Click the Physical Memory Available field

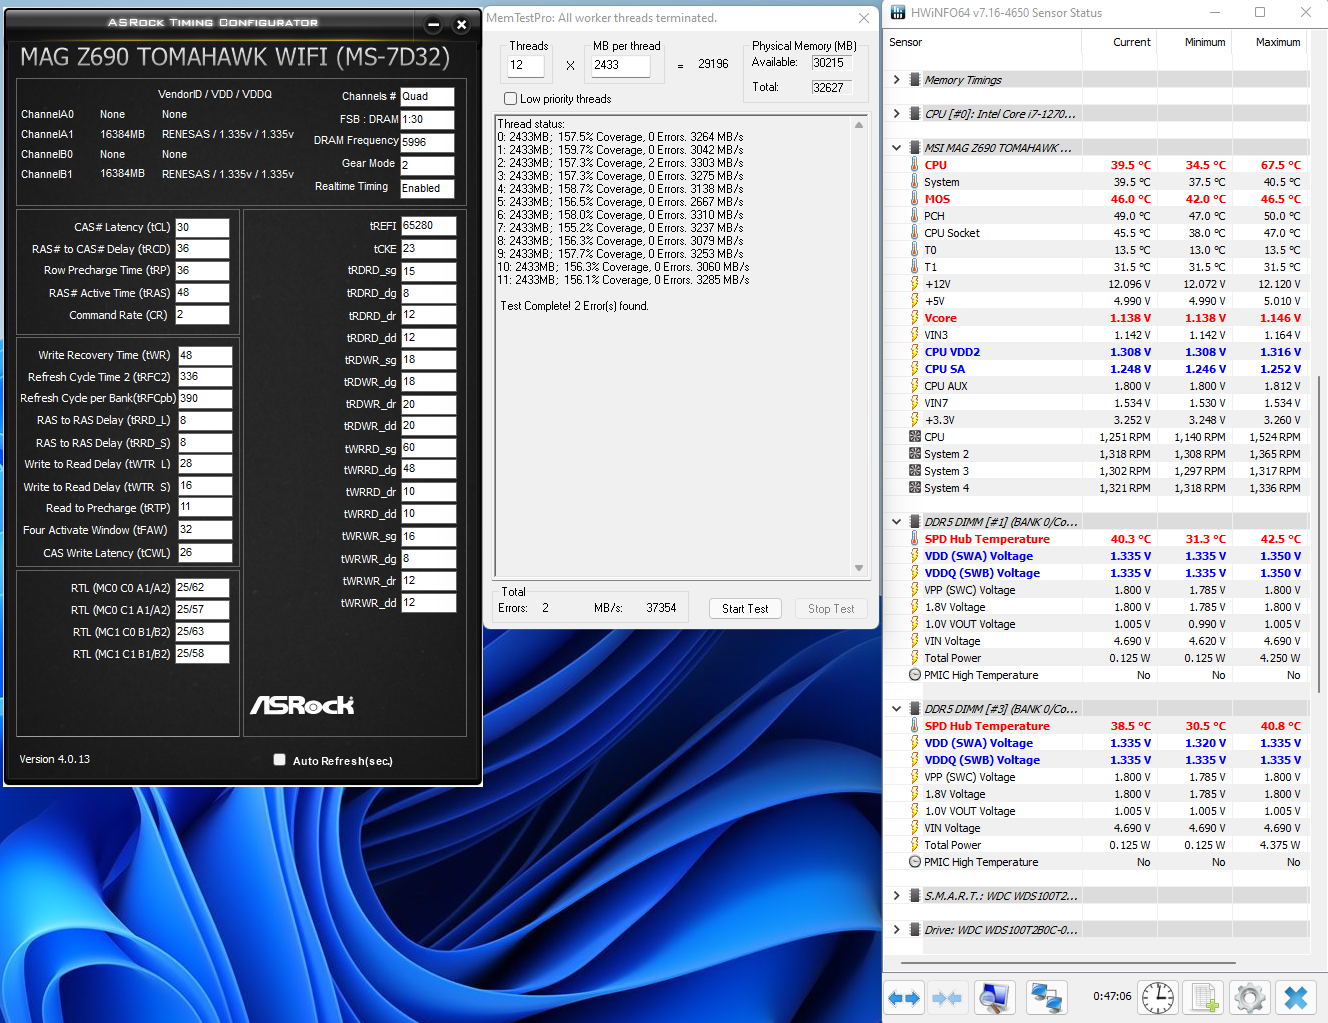(832, 62)
